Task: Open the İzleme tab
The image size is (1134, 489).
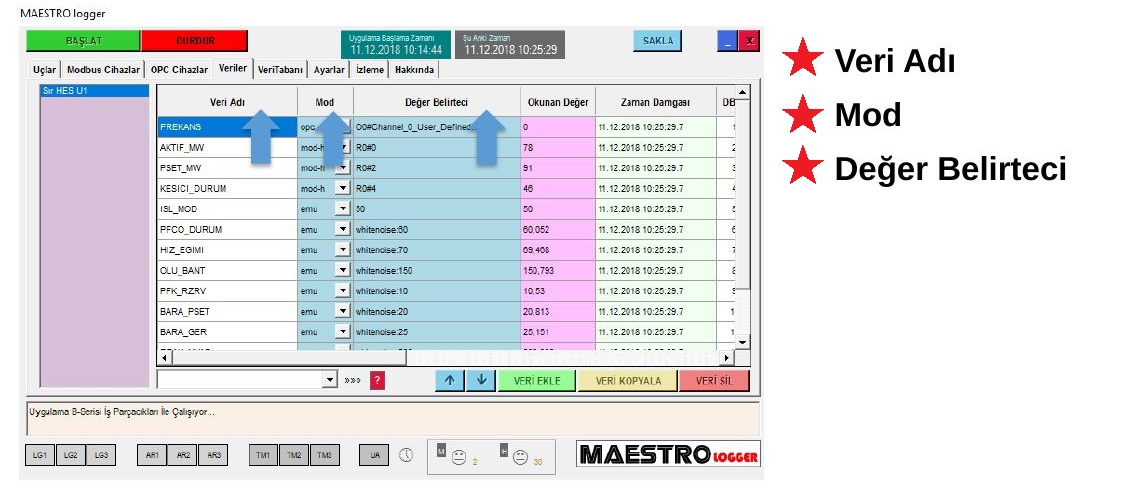Action: coord(370,70)
